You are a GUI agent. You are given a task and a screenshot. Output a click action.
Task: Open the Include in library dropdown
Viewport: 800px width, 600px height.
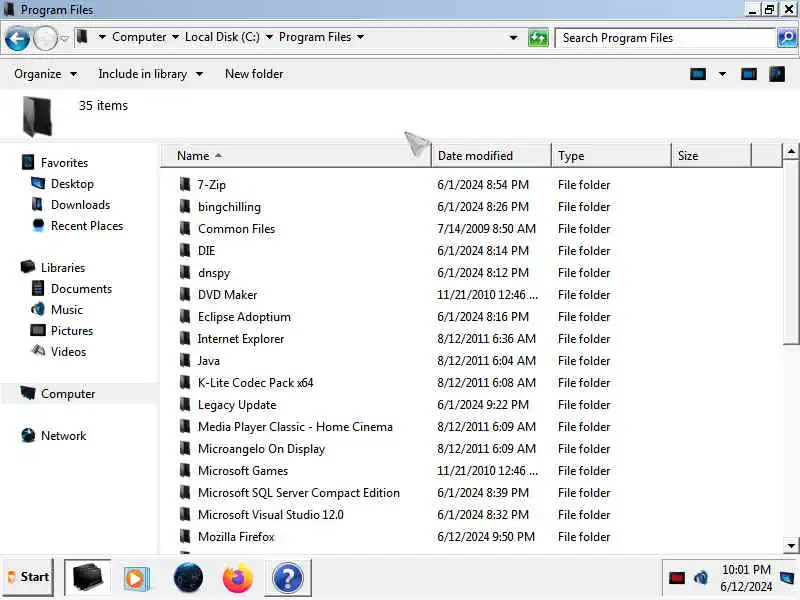[151, 74]
